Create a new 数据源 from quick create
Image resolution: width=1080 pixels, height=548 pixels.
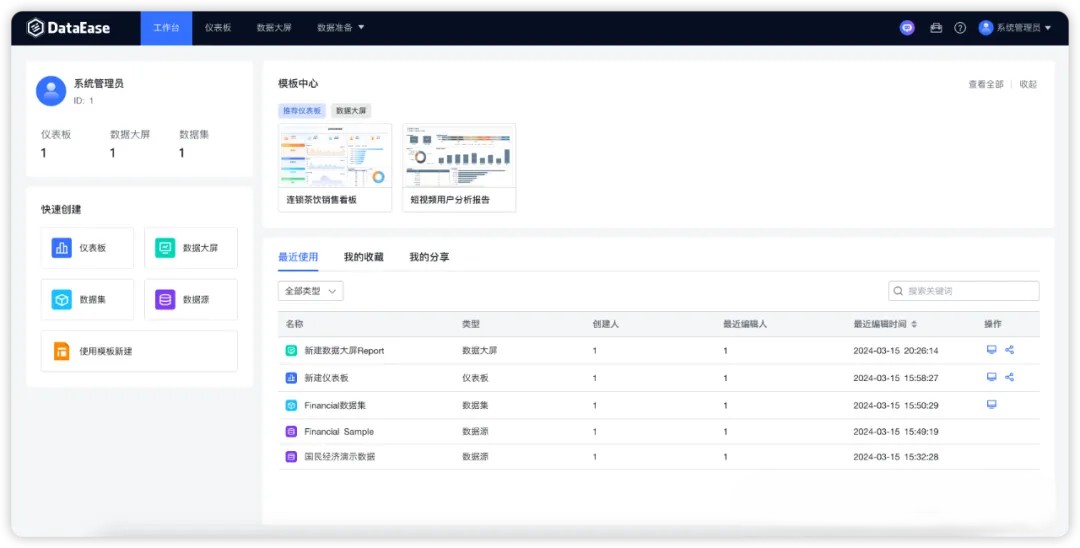point(191,300)
